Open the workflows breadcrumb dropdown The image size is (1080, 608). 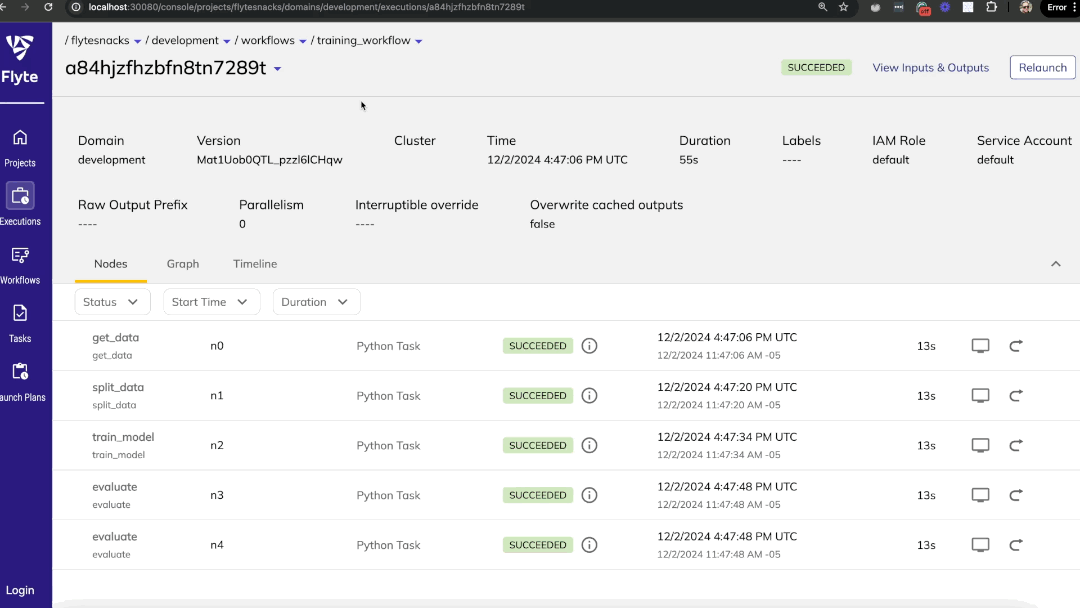coord(302,41)
